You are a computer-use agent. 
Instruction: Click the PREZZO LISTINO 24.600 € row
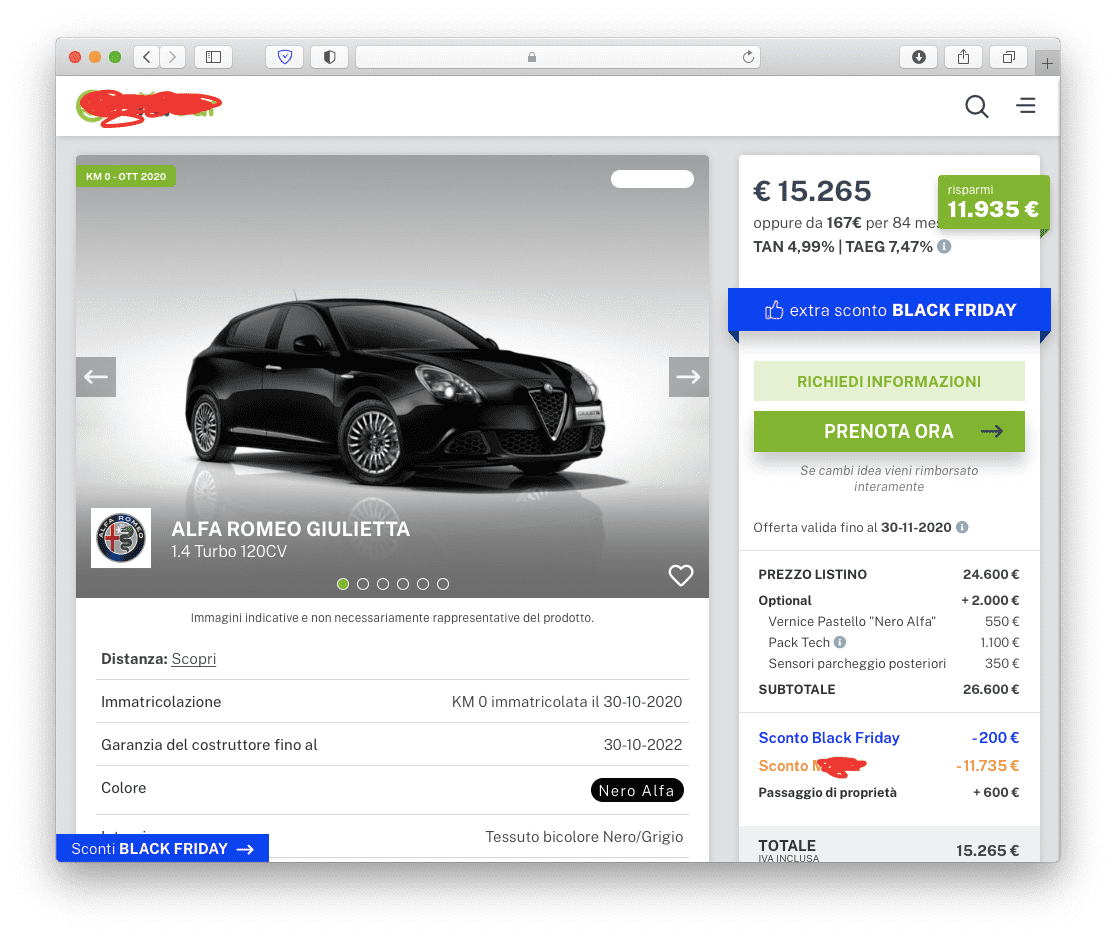tap(888, 574)
